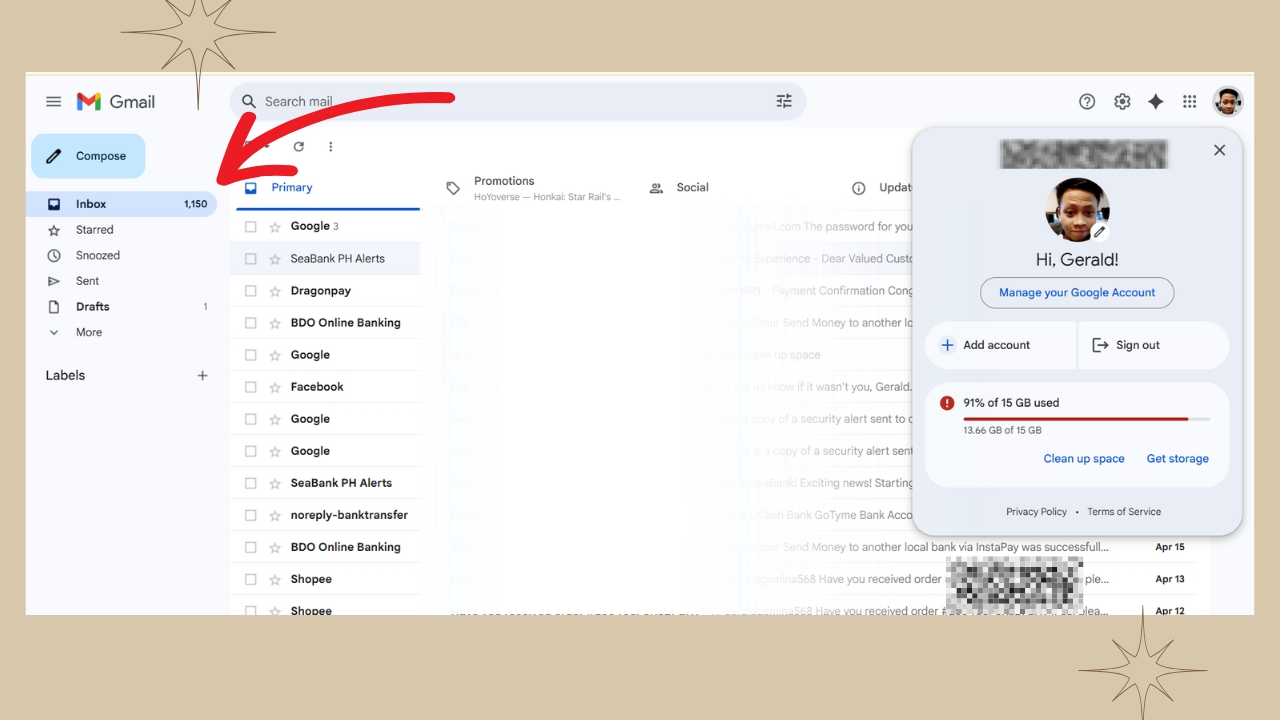Tick the BDO Online Banking Apr 15 checkbox
Viewport: 1280px width, 720px height.
(251, 547)
